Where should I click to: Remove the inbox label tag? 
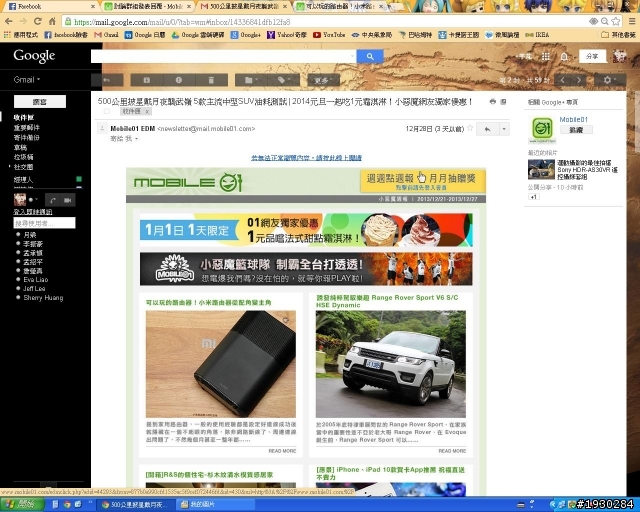pos(147,111)
